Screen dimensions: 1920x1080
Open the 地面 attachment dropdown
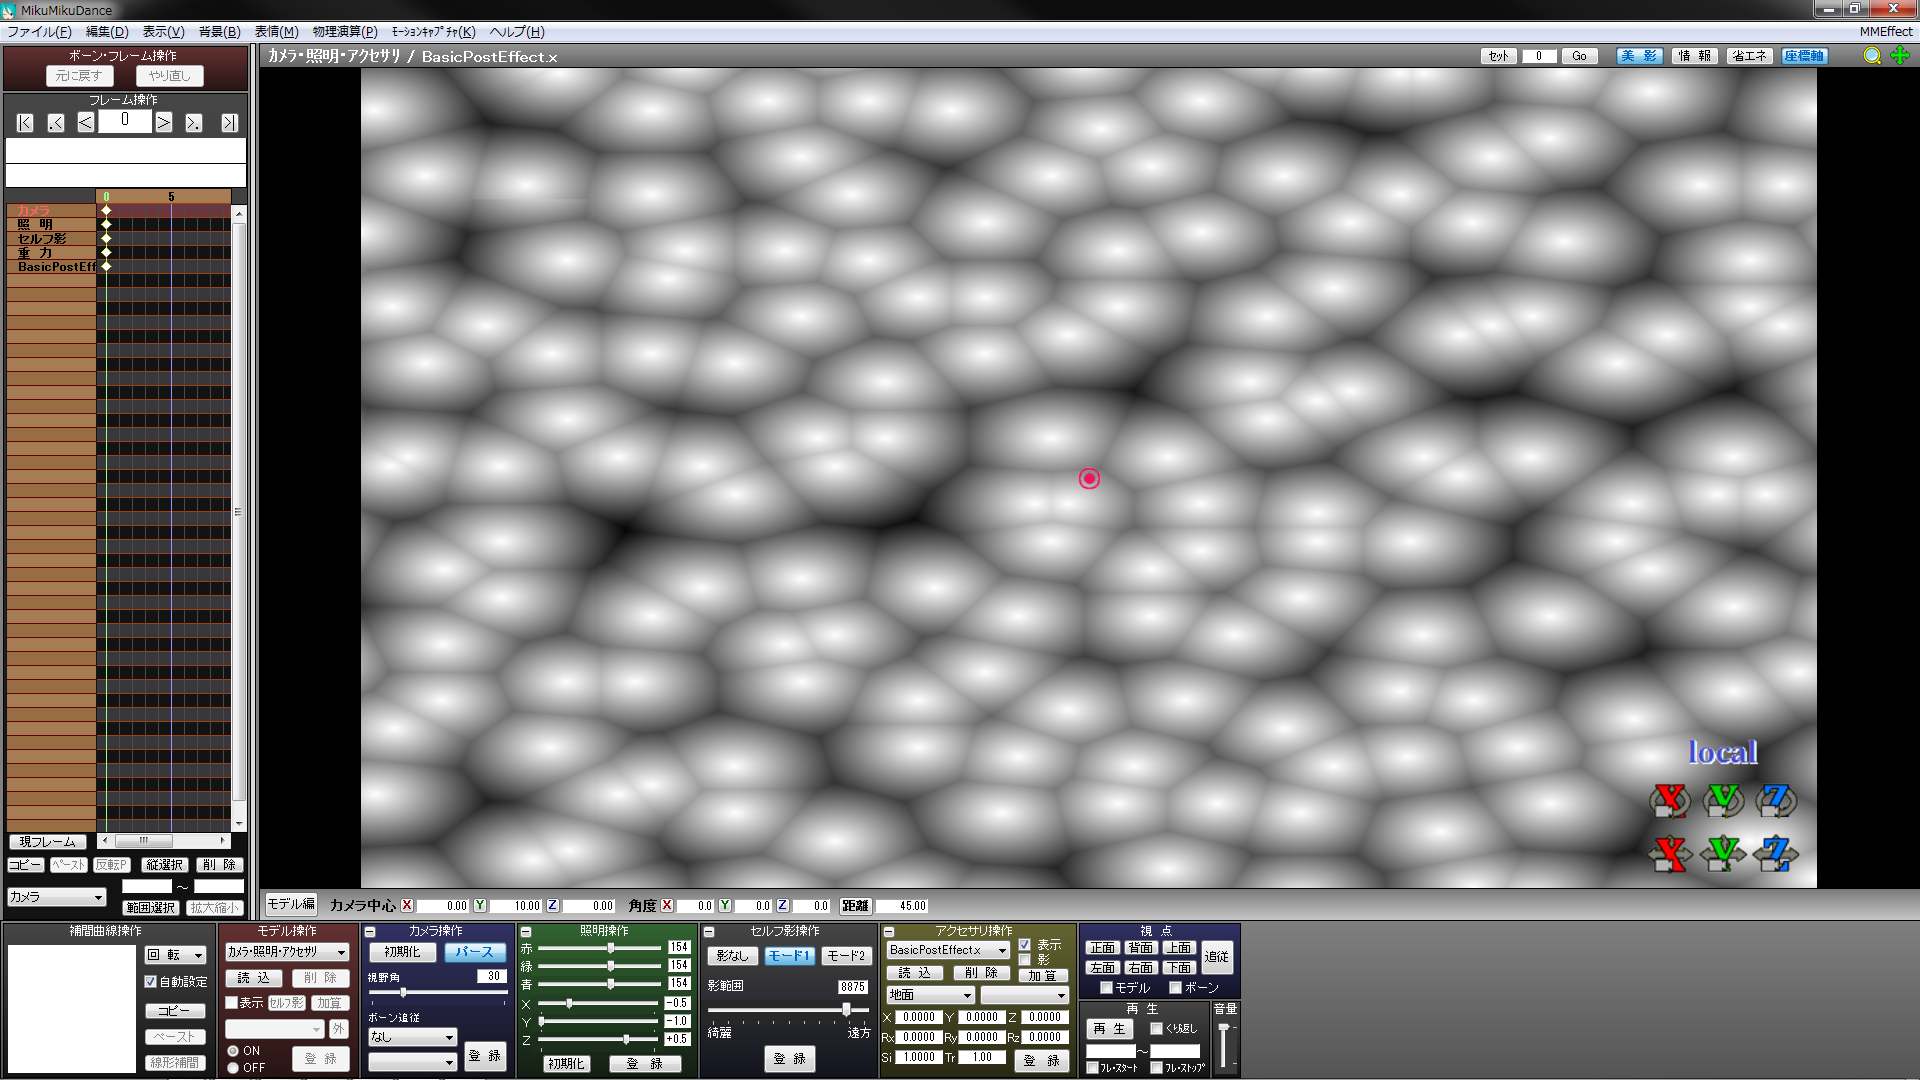coord(930,995)
